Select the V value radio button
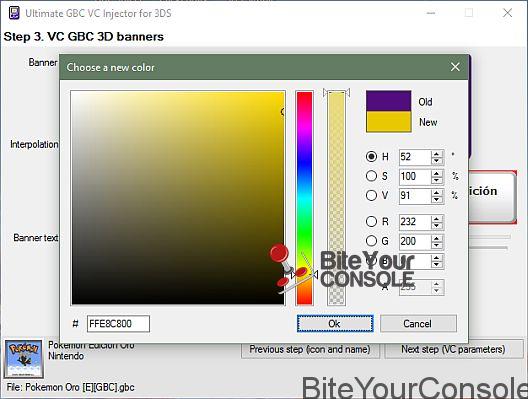528x399 pixels. coord(371,195)
